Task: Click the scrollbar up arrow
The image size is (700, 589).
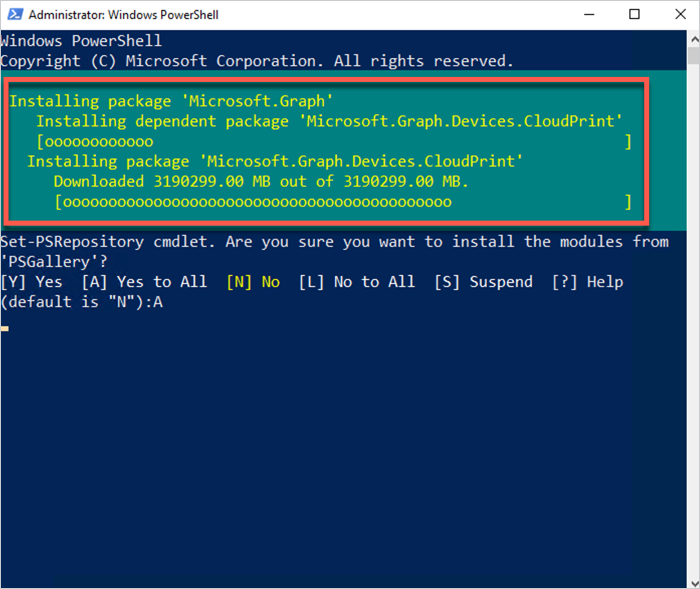Action: tap(694, 39)
